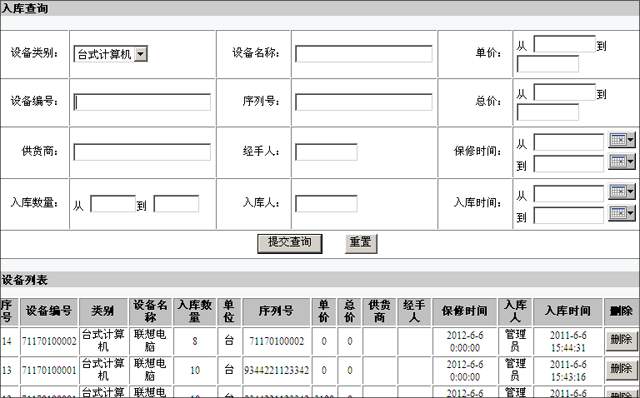Open calendar picker for 保修时间 到 field
Image resolution: width=640 pixels, height=398 pixels.
click(622, 162)
